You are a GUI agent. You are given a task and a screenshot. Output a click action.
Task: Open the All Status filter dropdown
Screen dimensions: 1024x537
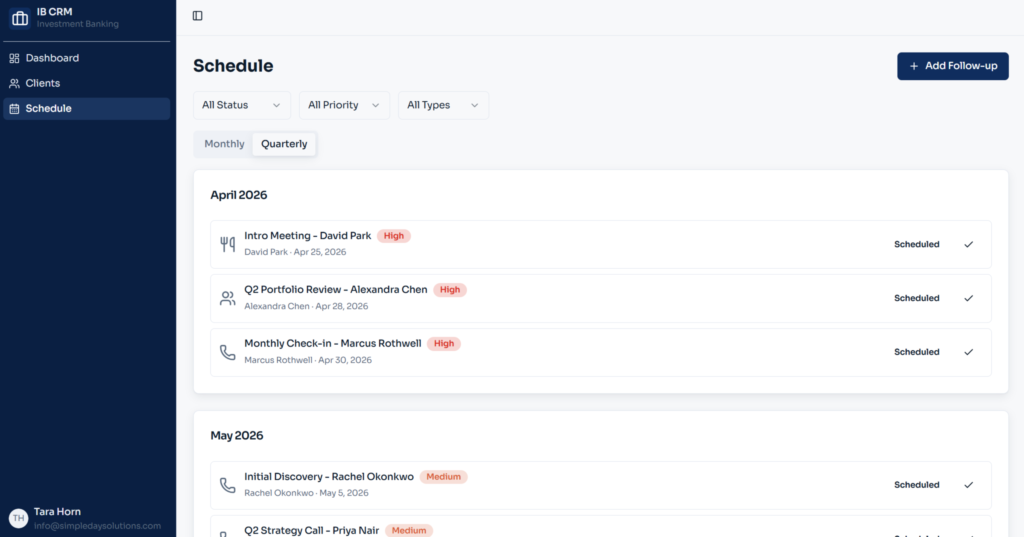(242, 105)
